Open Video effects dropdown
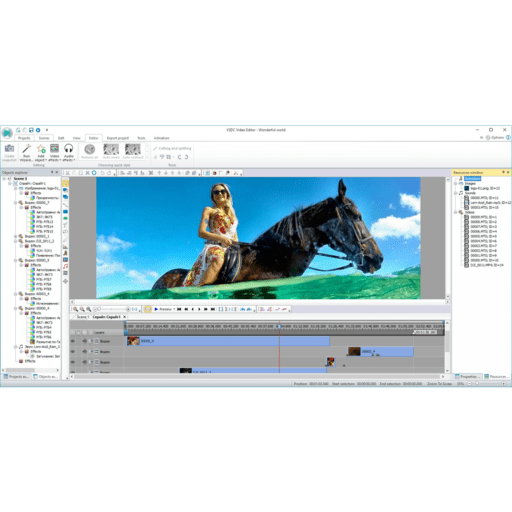 (55, 158)
